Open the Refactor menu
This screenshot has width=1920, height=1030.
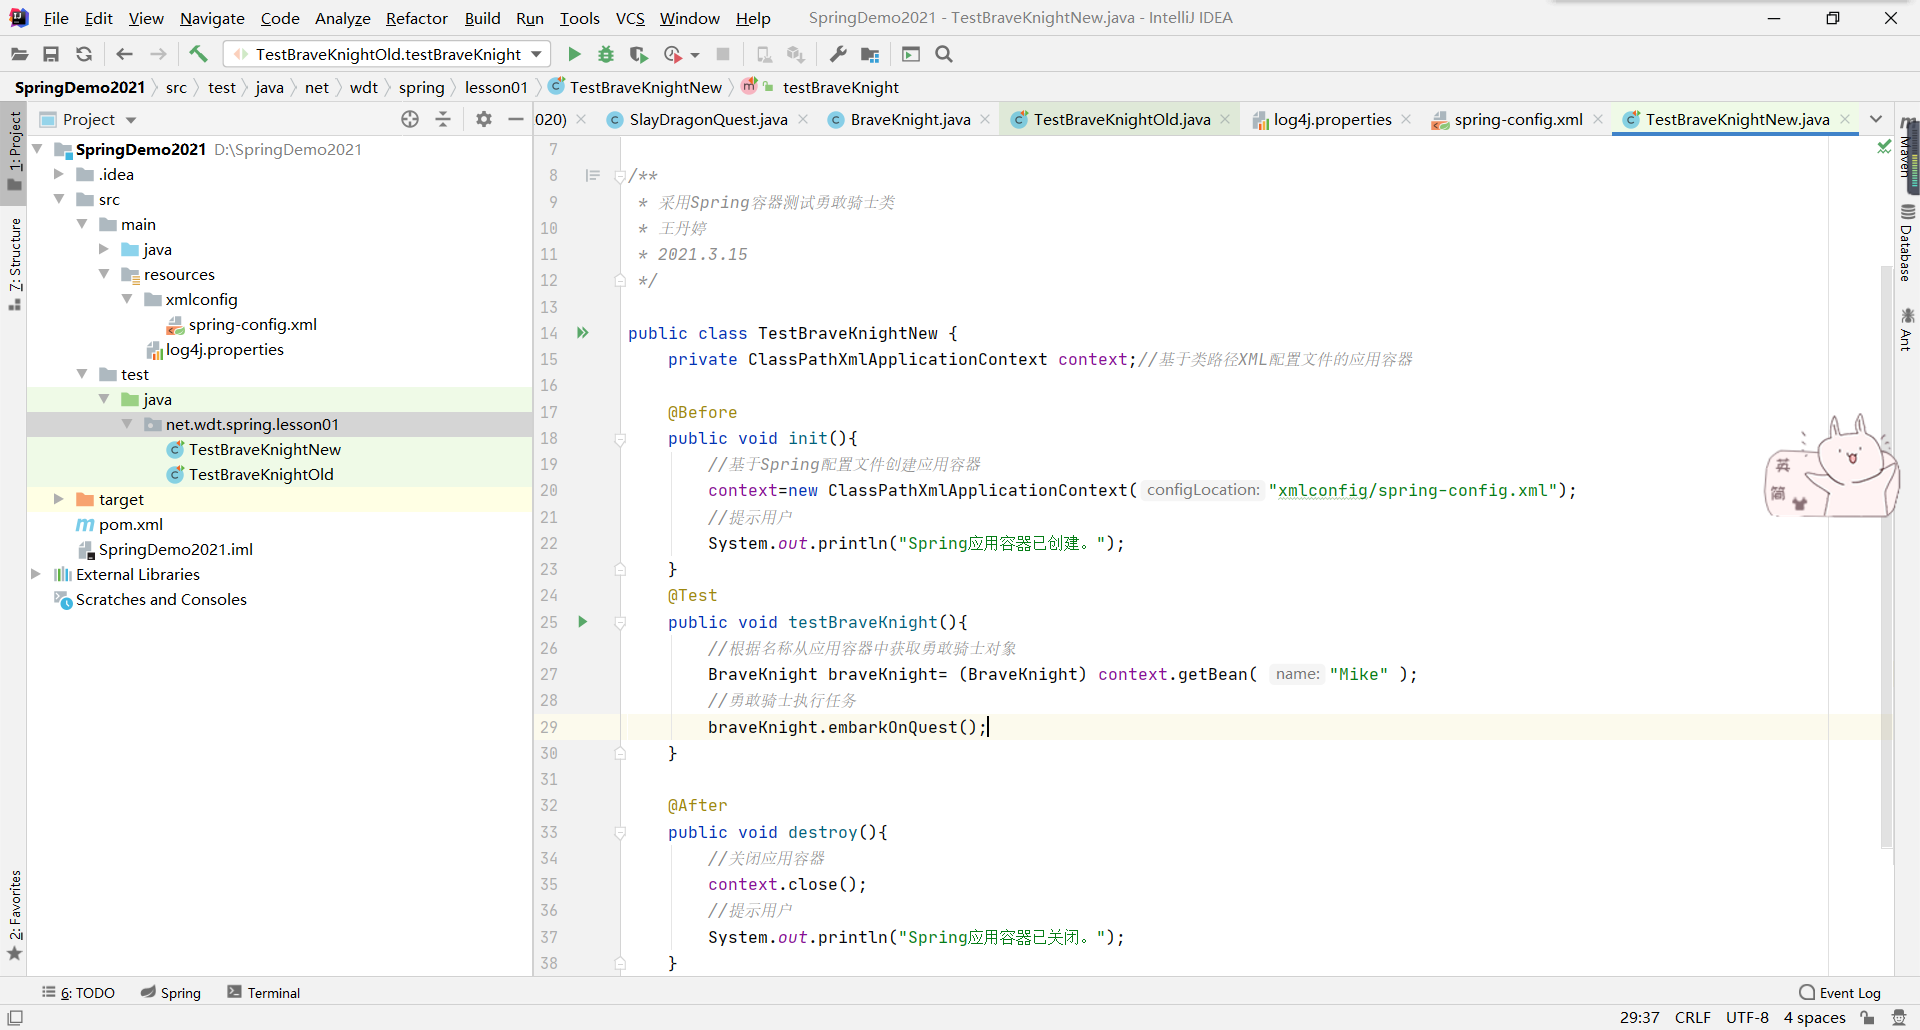[x=417, y=18]
